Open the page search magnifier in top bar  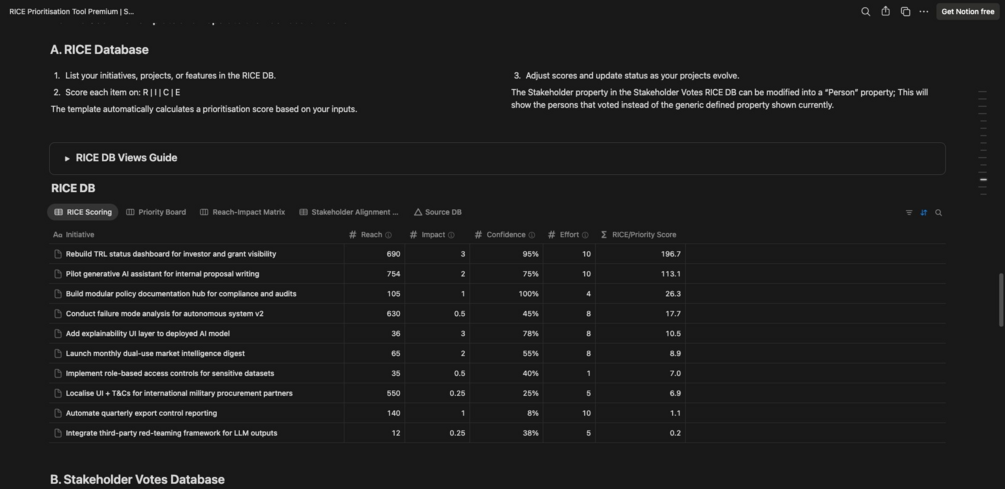point(866,12)
